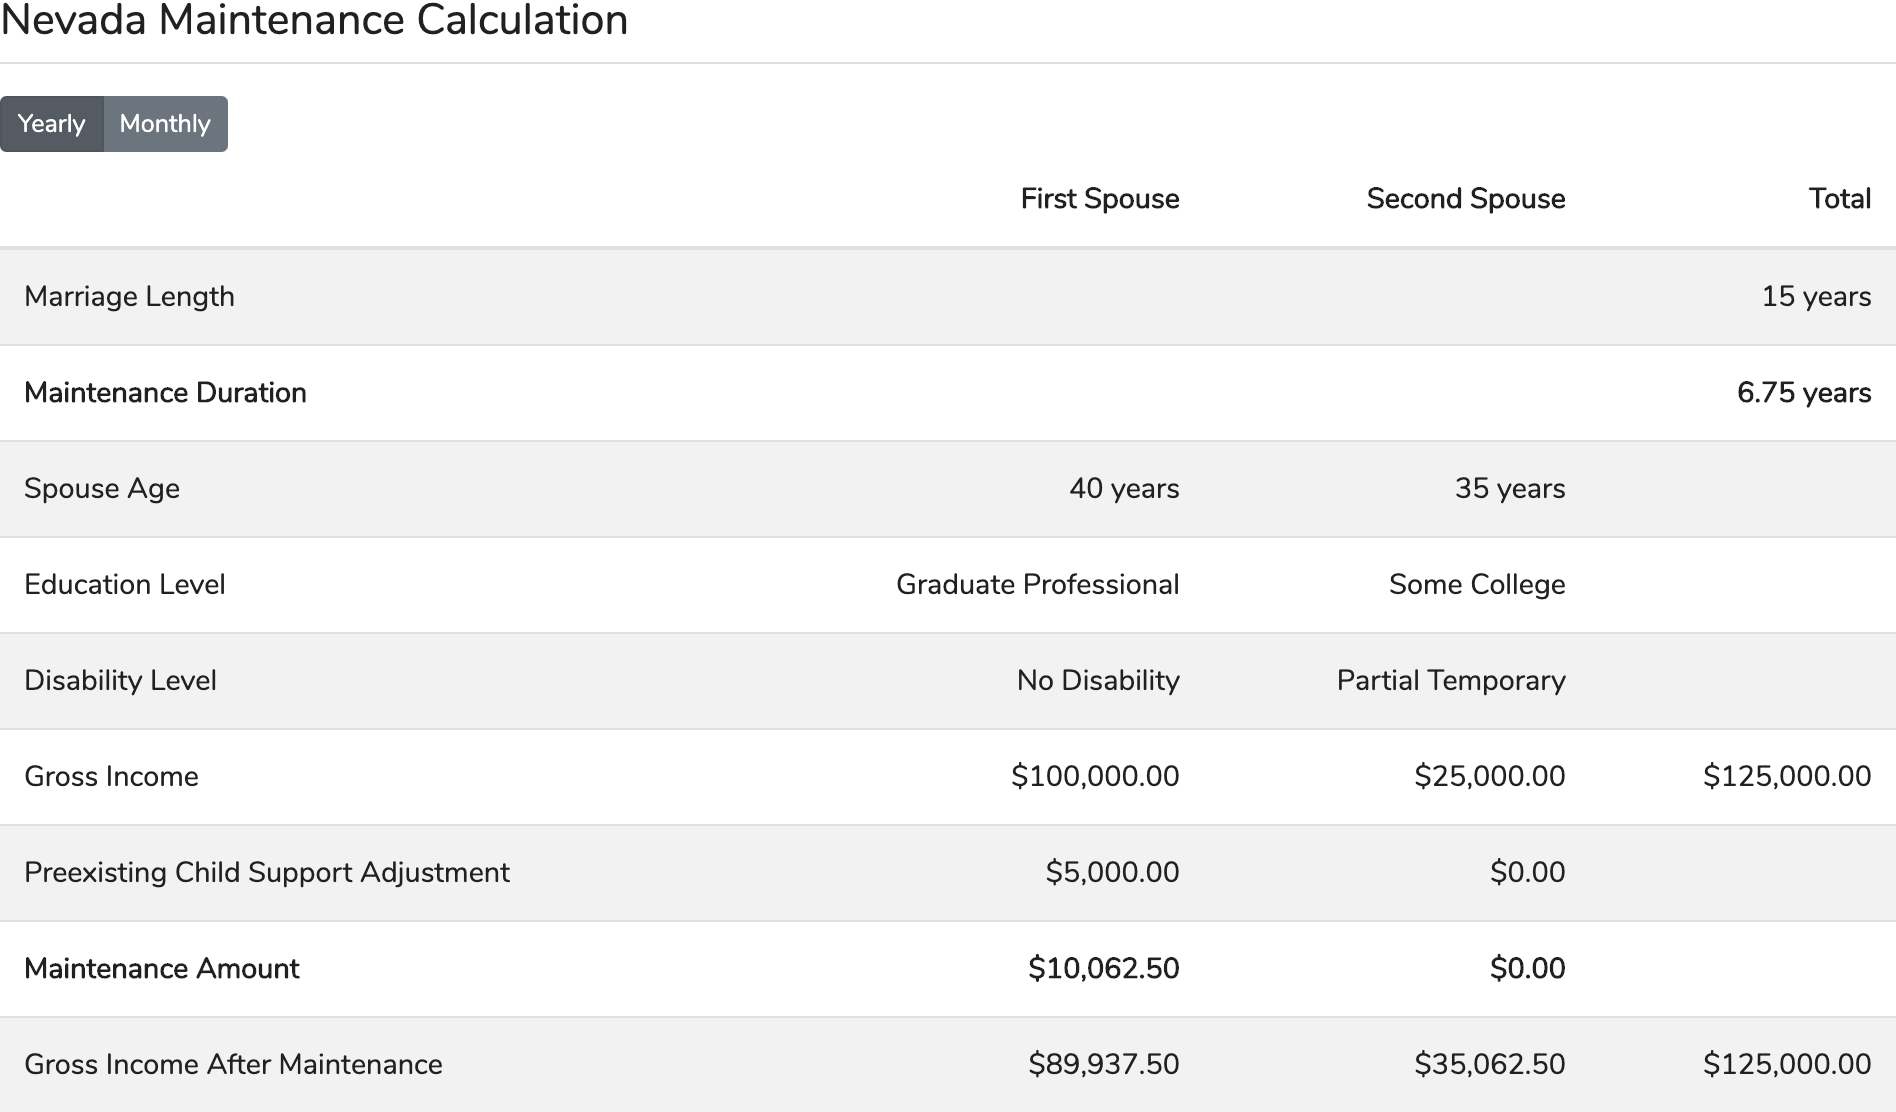
Task: Click second spouse's $35,062.50 income after maintenance
Action: [x=1489, y=1065]
